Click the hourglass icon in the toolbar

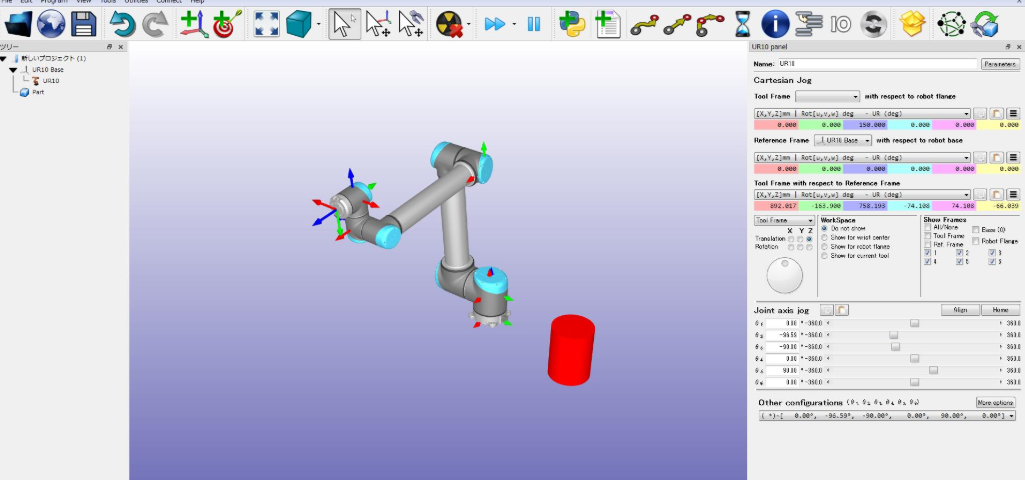click(741, 24)
